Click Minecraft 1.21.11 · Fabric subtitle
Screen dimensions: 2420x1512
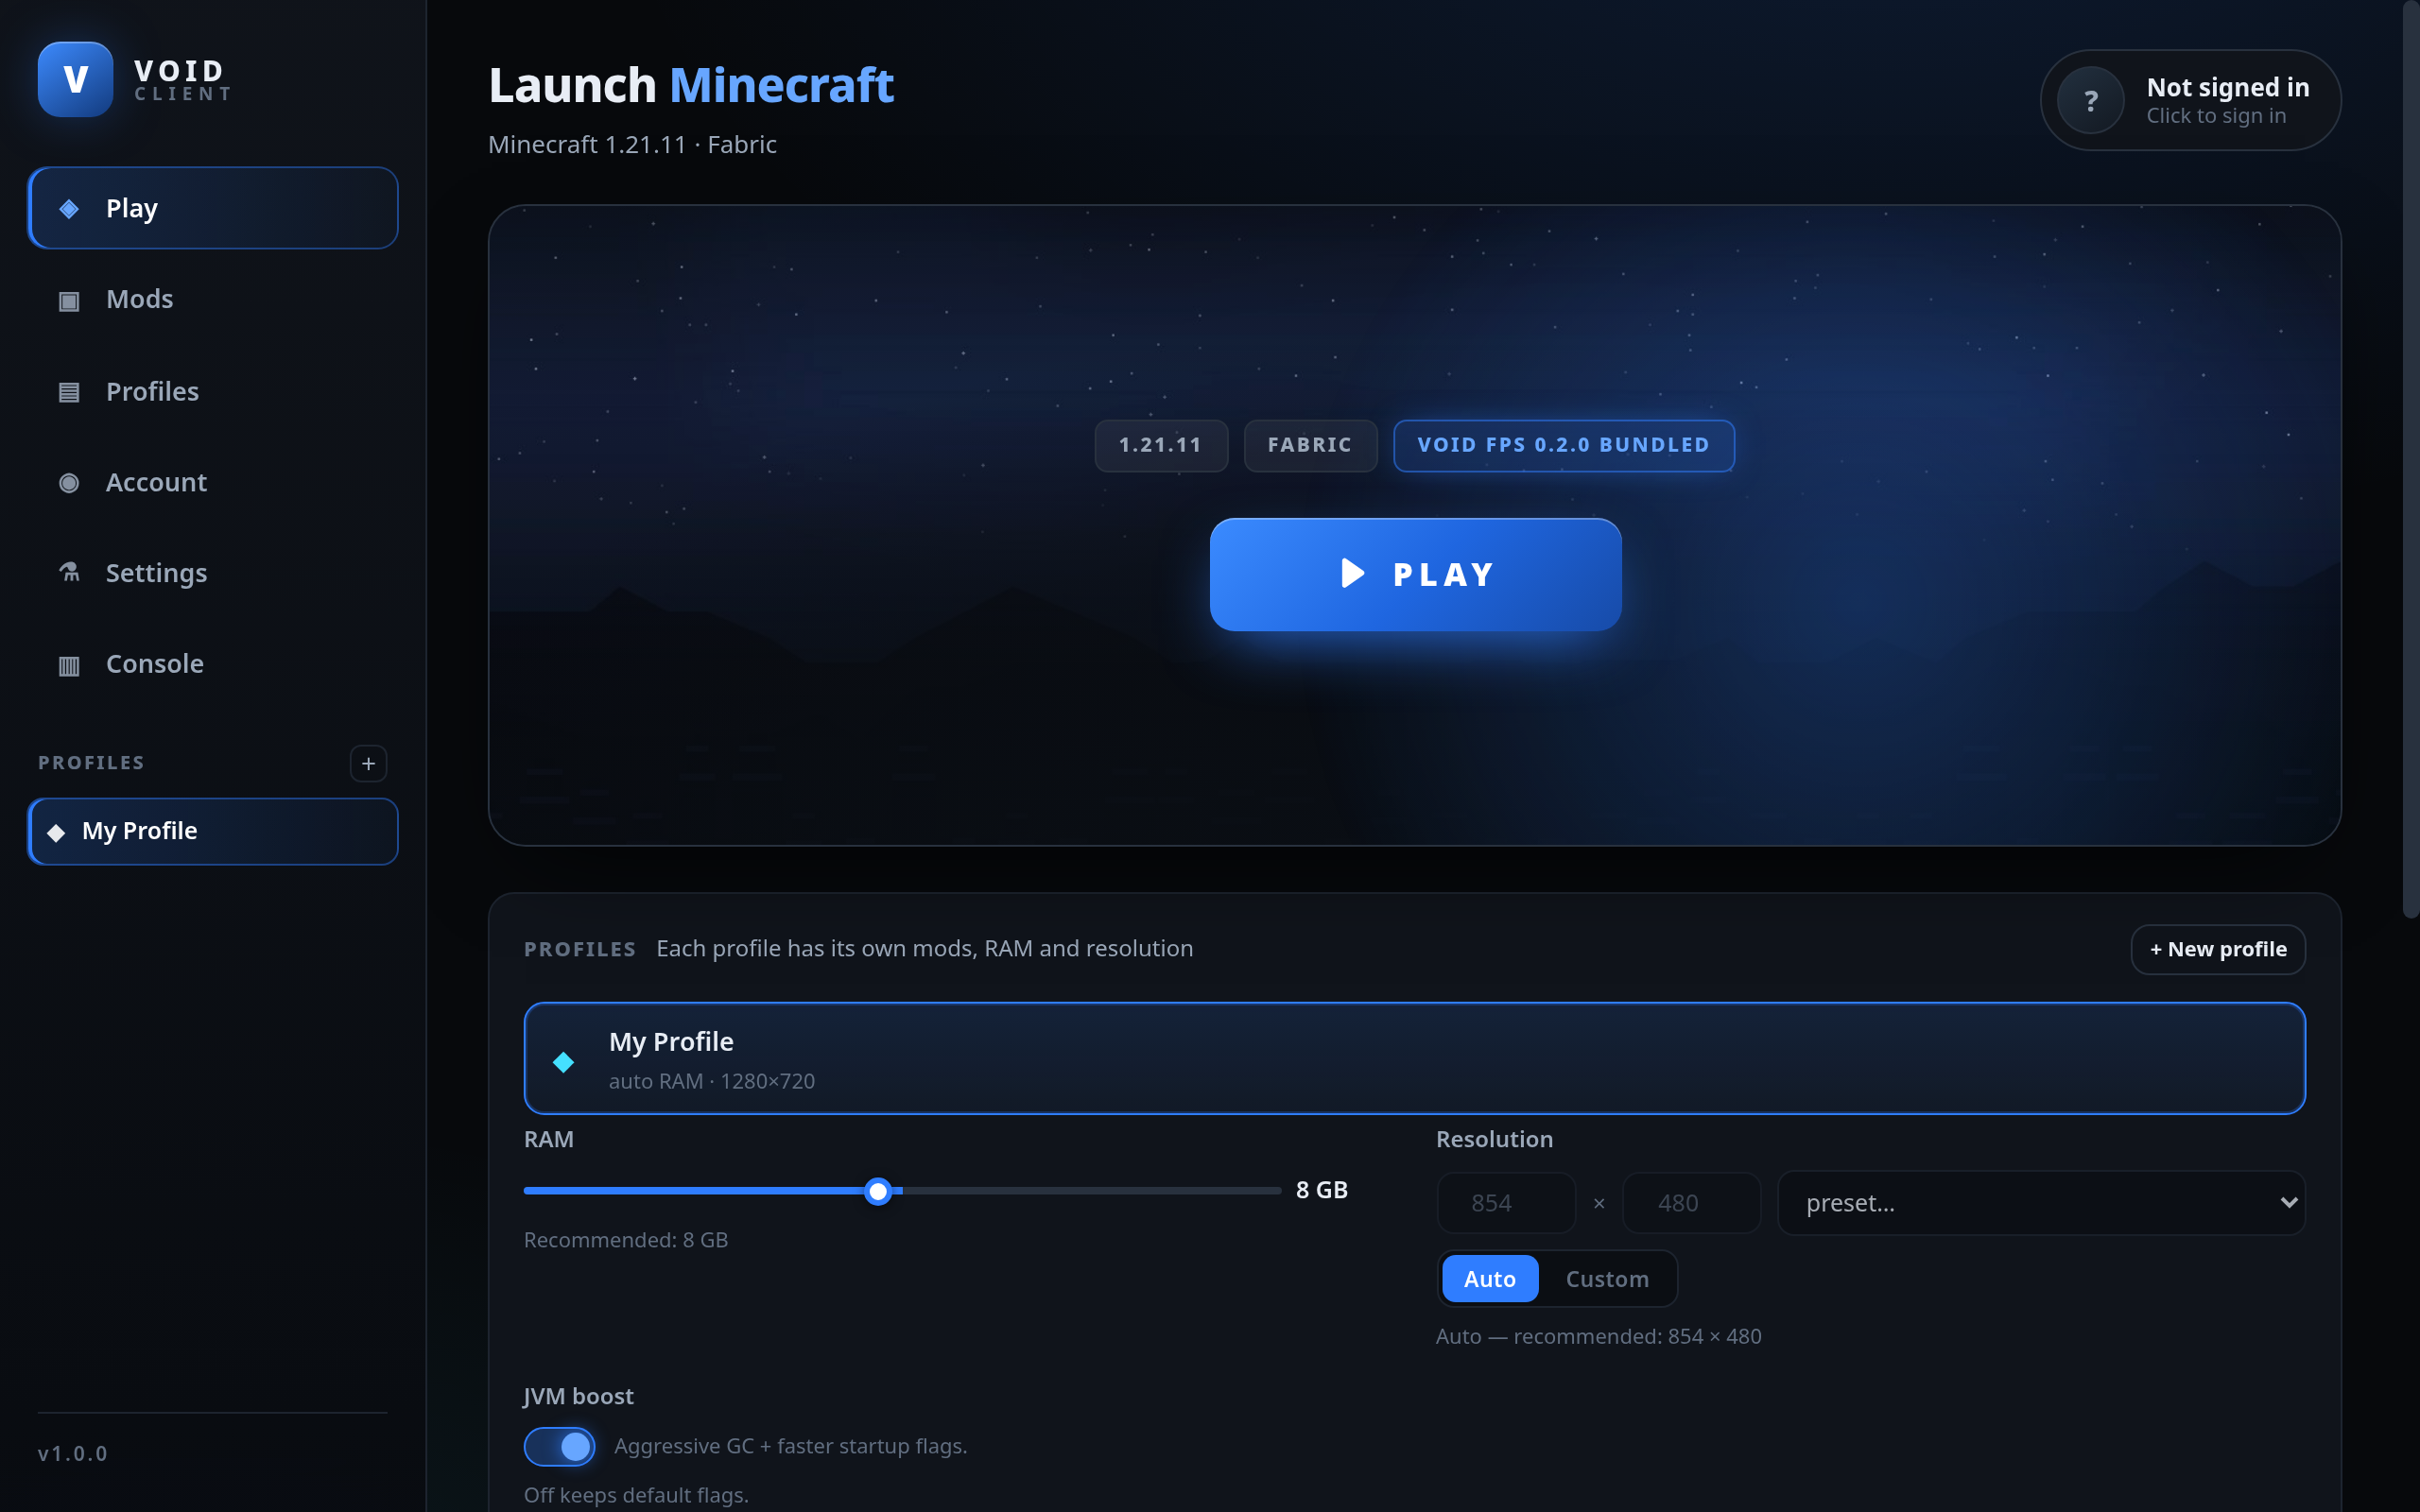(632, 145)
